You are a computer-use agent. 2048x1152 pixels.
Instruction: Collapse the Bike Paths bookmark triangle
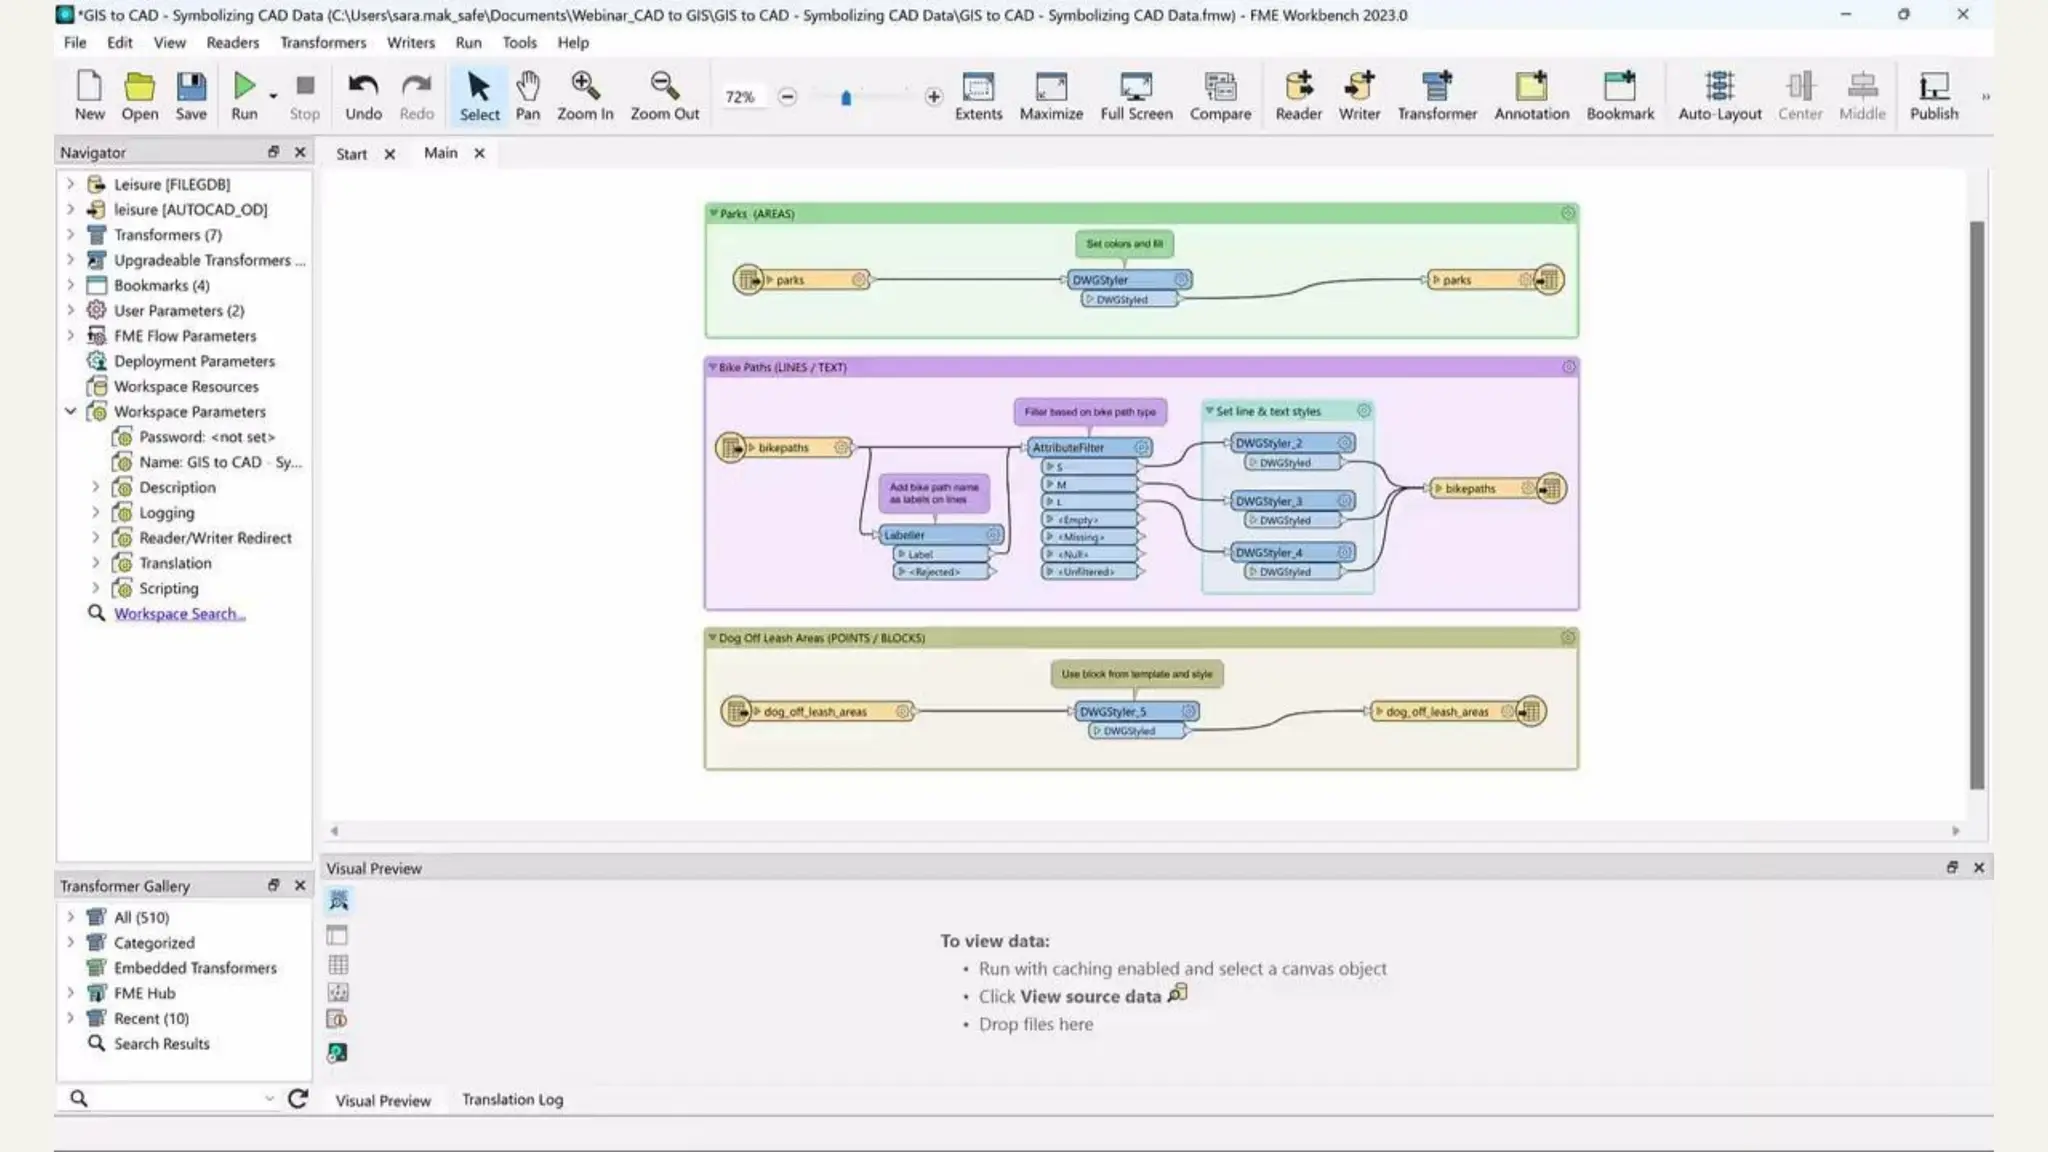coord(712,367)
